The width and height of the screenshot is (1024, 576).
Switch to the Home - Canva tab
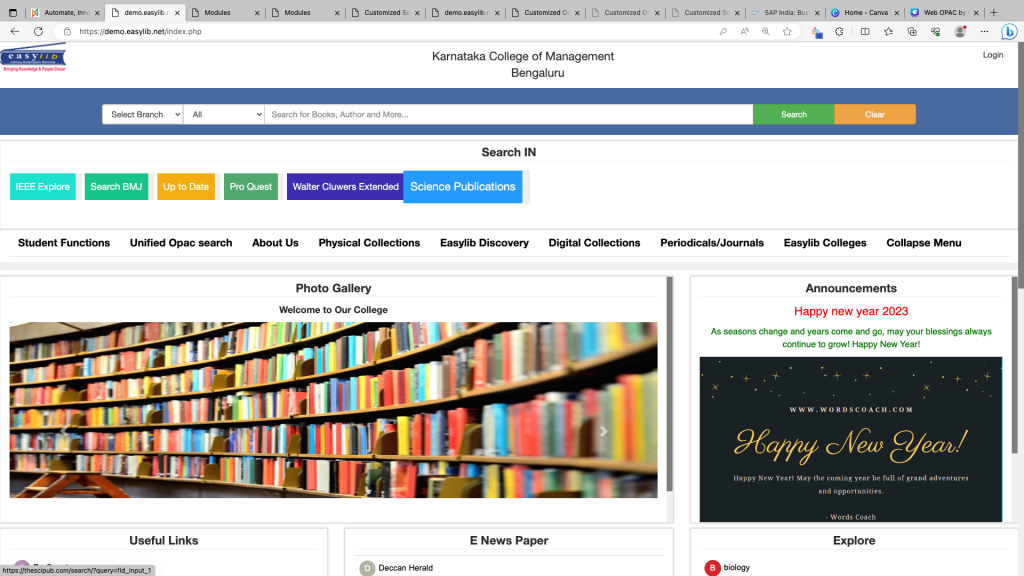click(x=864, y=12)
